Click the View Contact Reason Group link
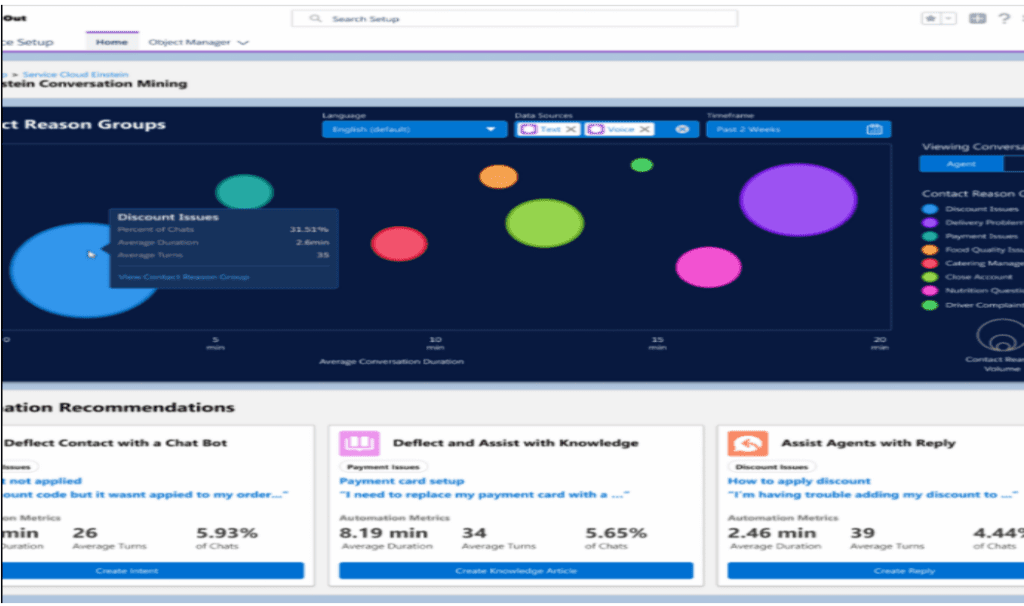The width and height of the screenshot is (1024, 606). pyautogui.click(x=183, y=276)
